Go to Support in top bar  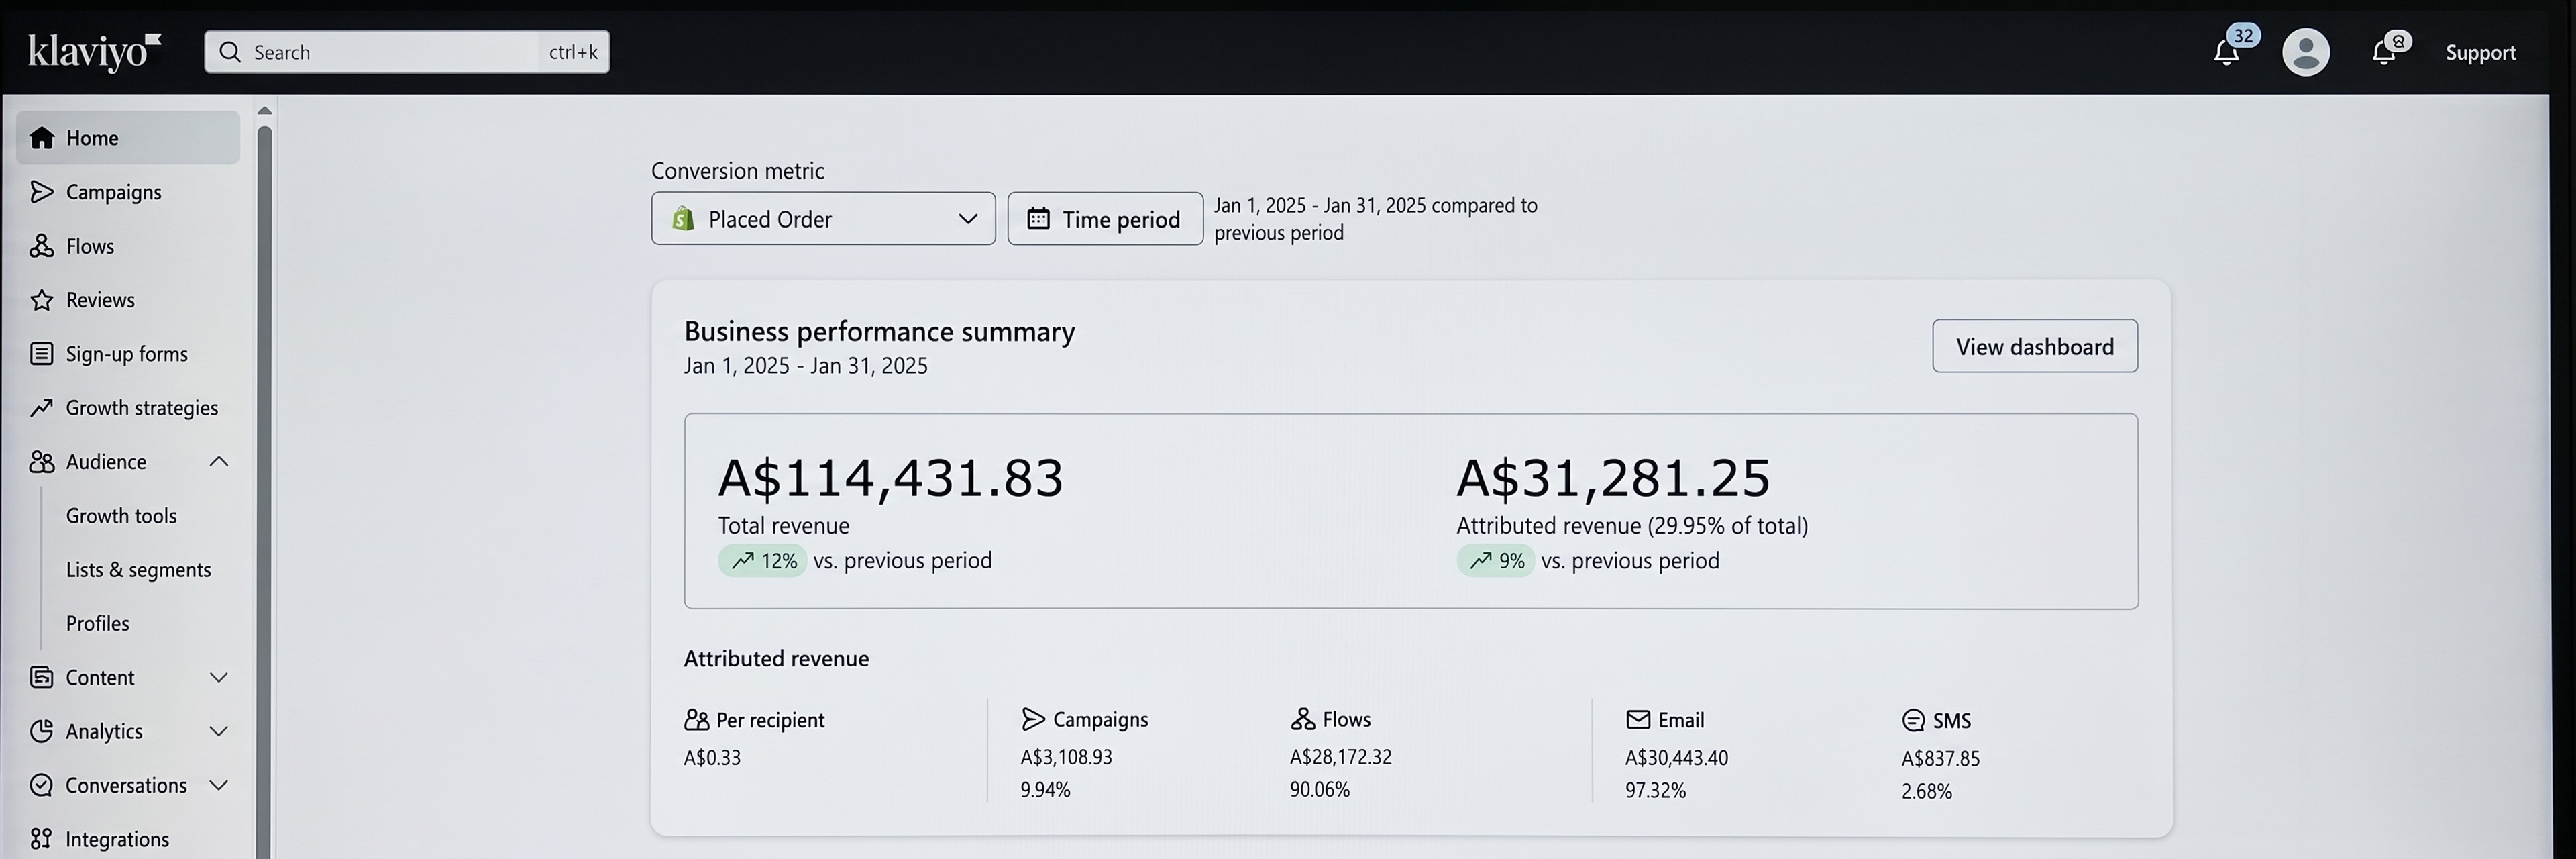pos(2480,53)
